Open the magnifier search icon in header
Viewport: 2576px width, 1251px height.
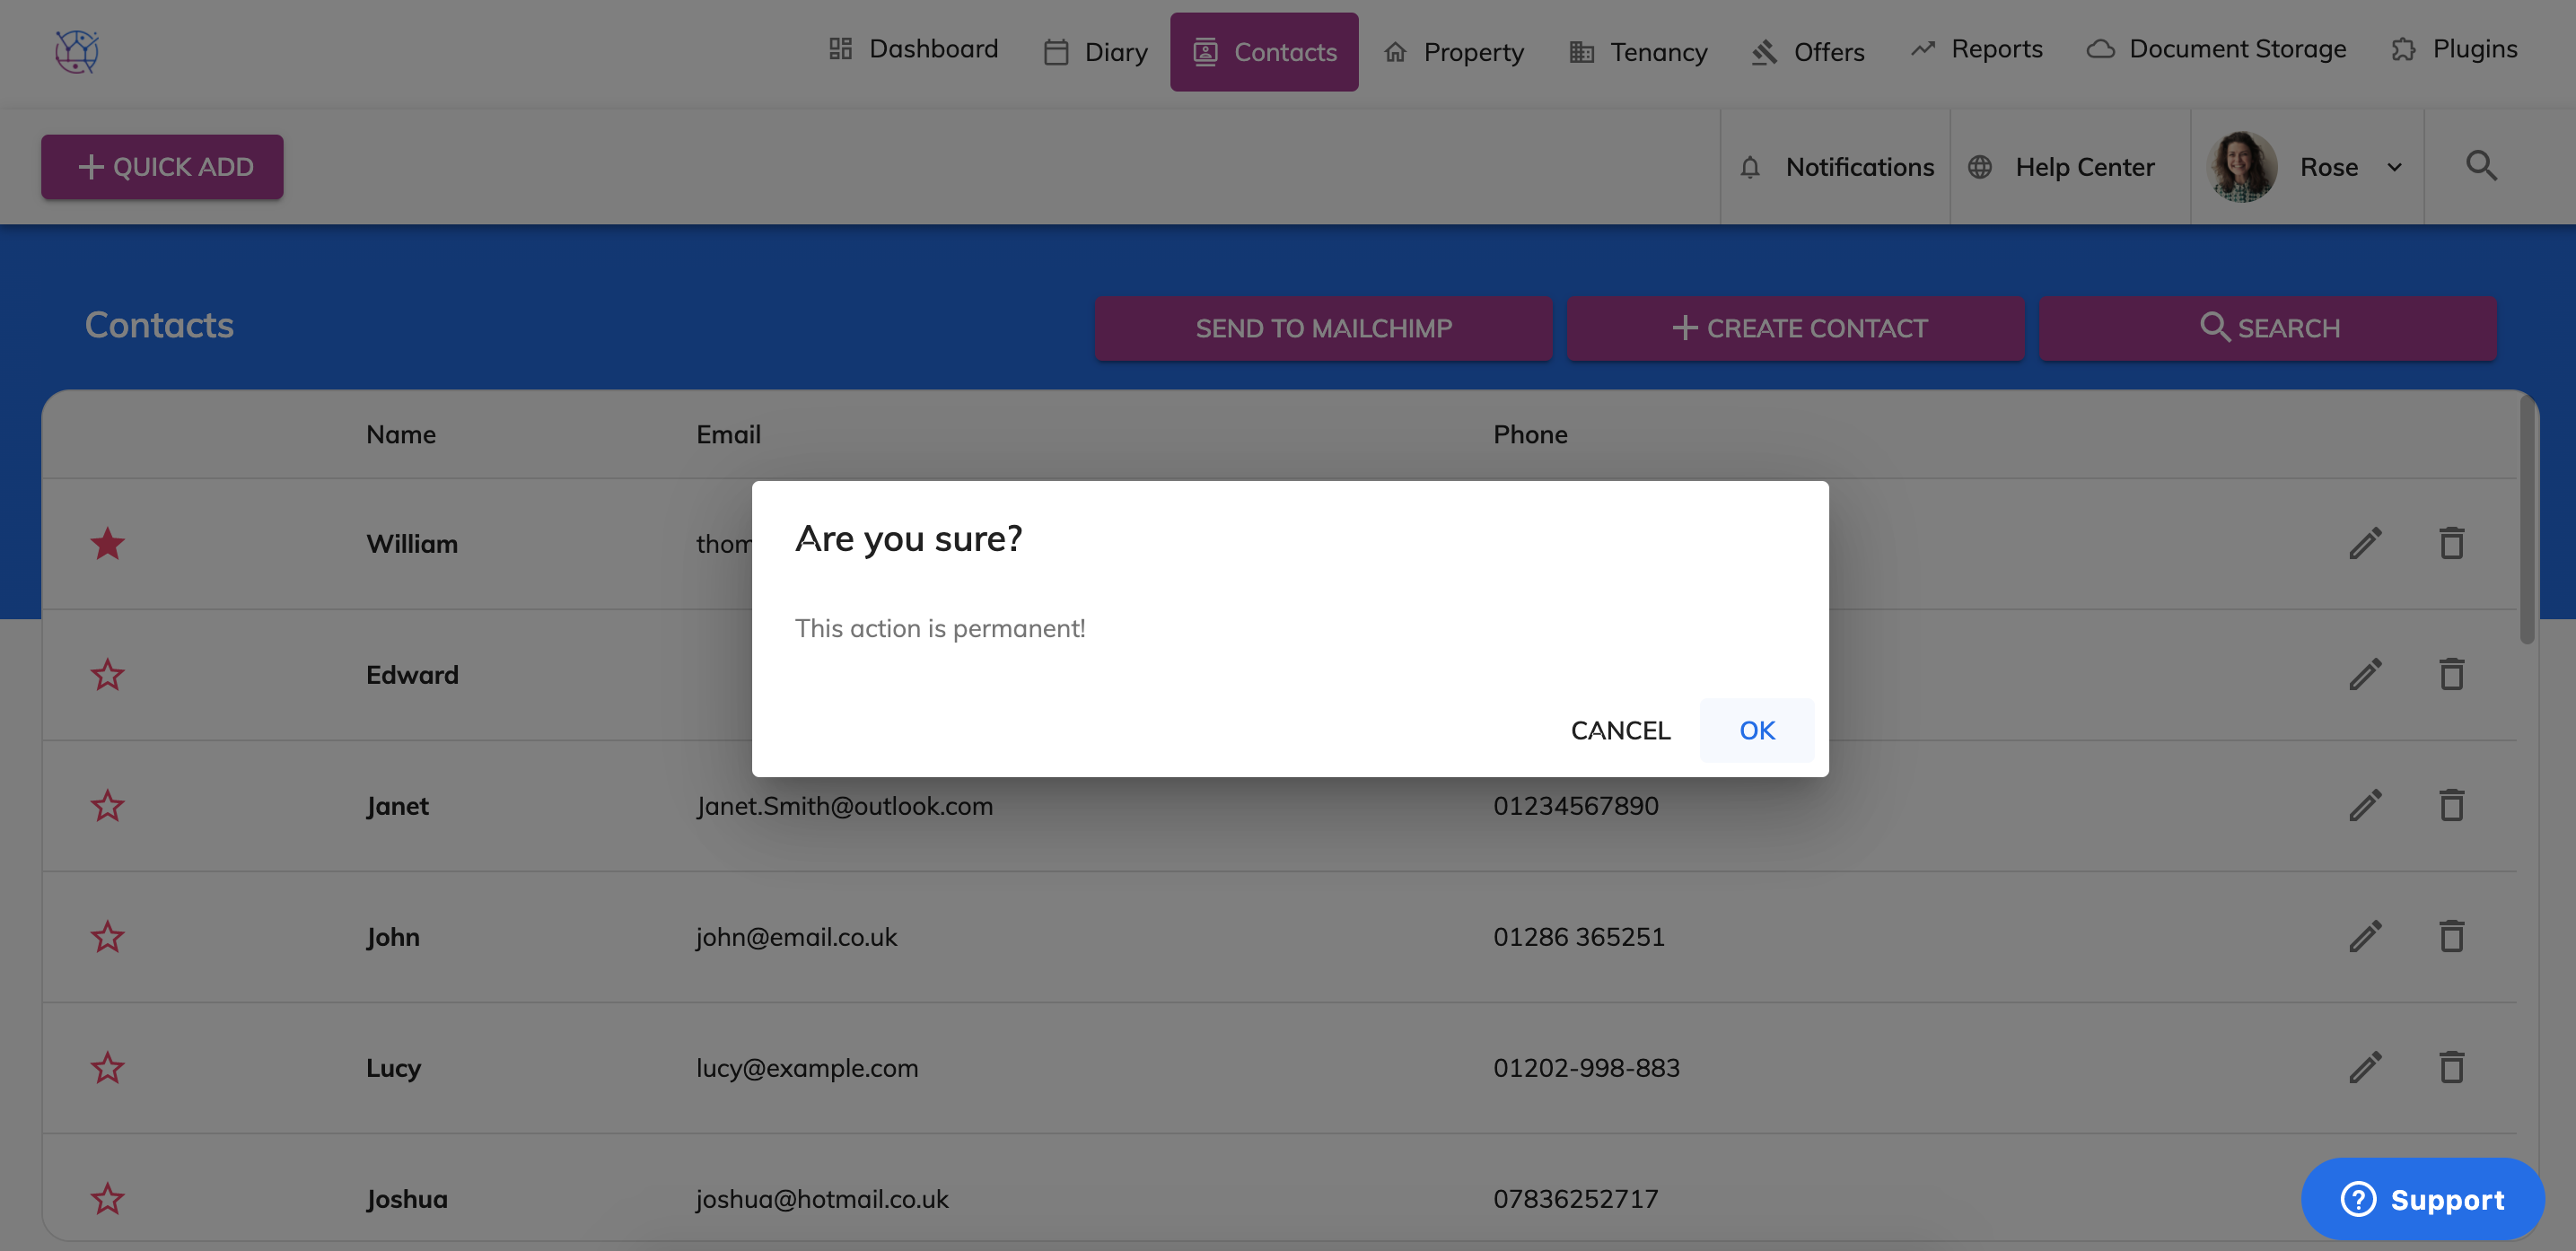(x=2481, y=166)
